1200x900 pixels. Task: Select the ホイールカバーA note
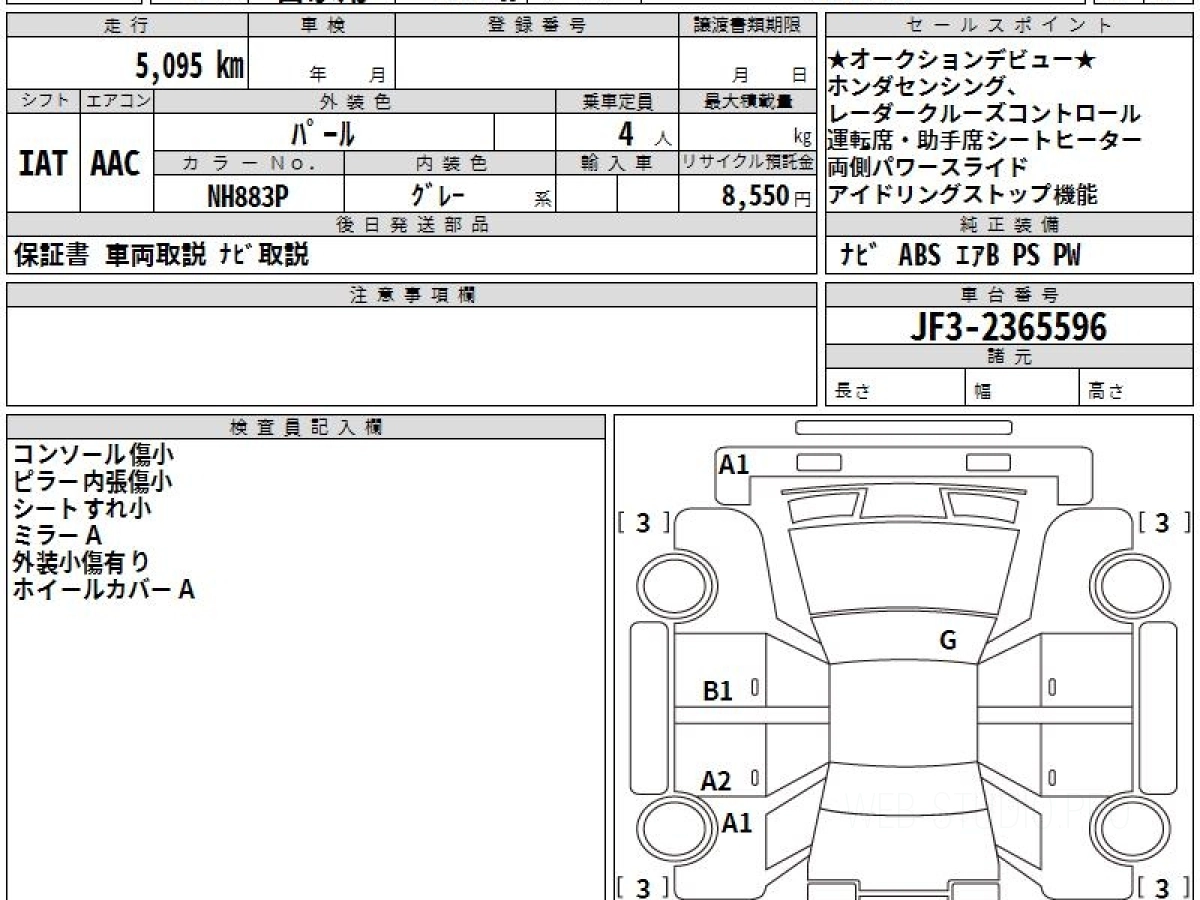[x=103, y=590]
